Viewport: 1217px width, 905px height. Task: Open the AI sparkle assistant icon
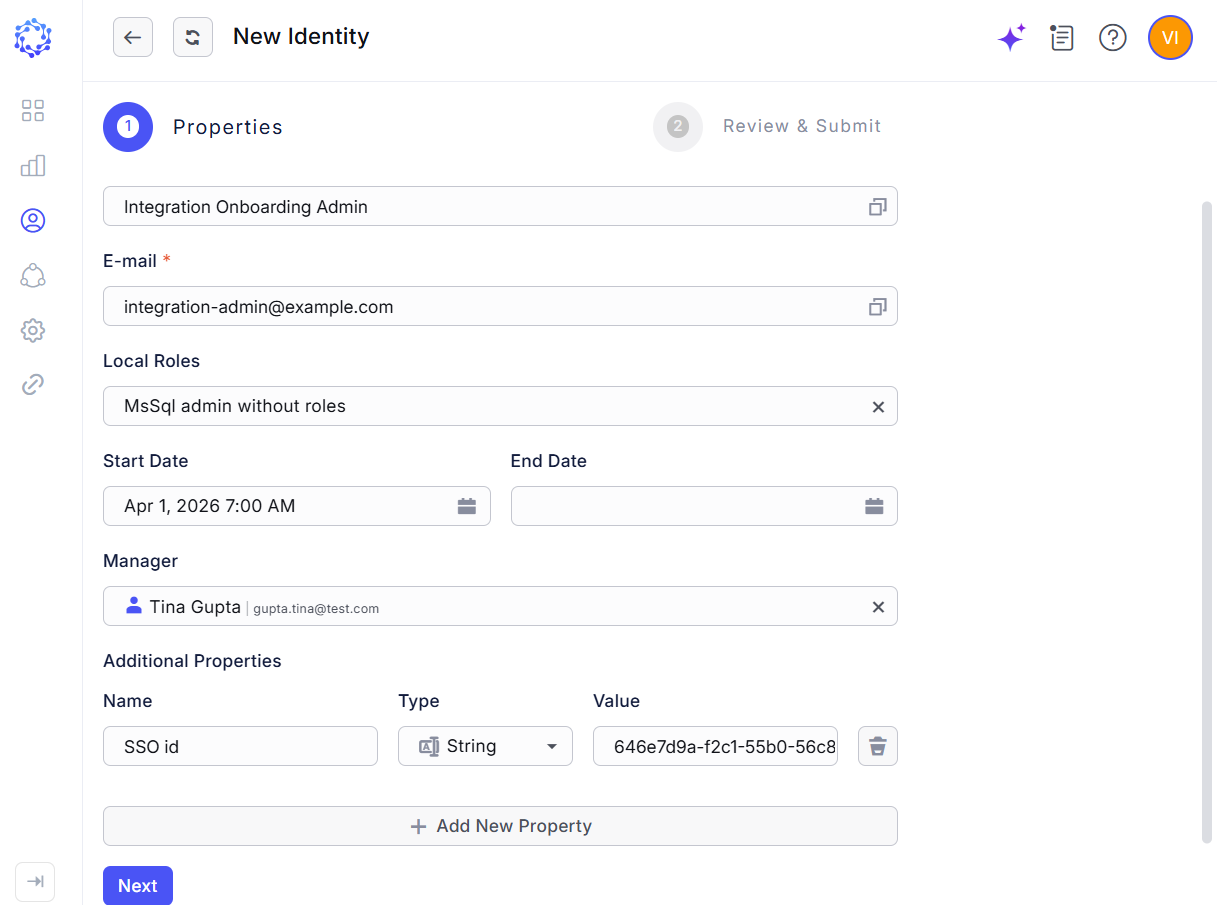(x=1011, y=38)
